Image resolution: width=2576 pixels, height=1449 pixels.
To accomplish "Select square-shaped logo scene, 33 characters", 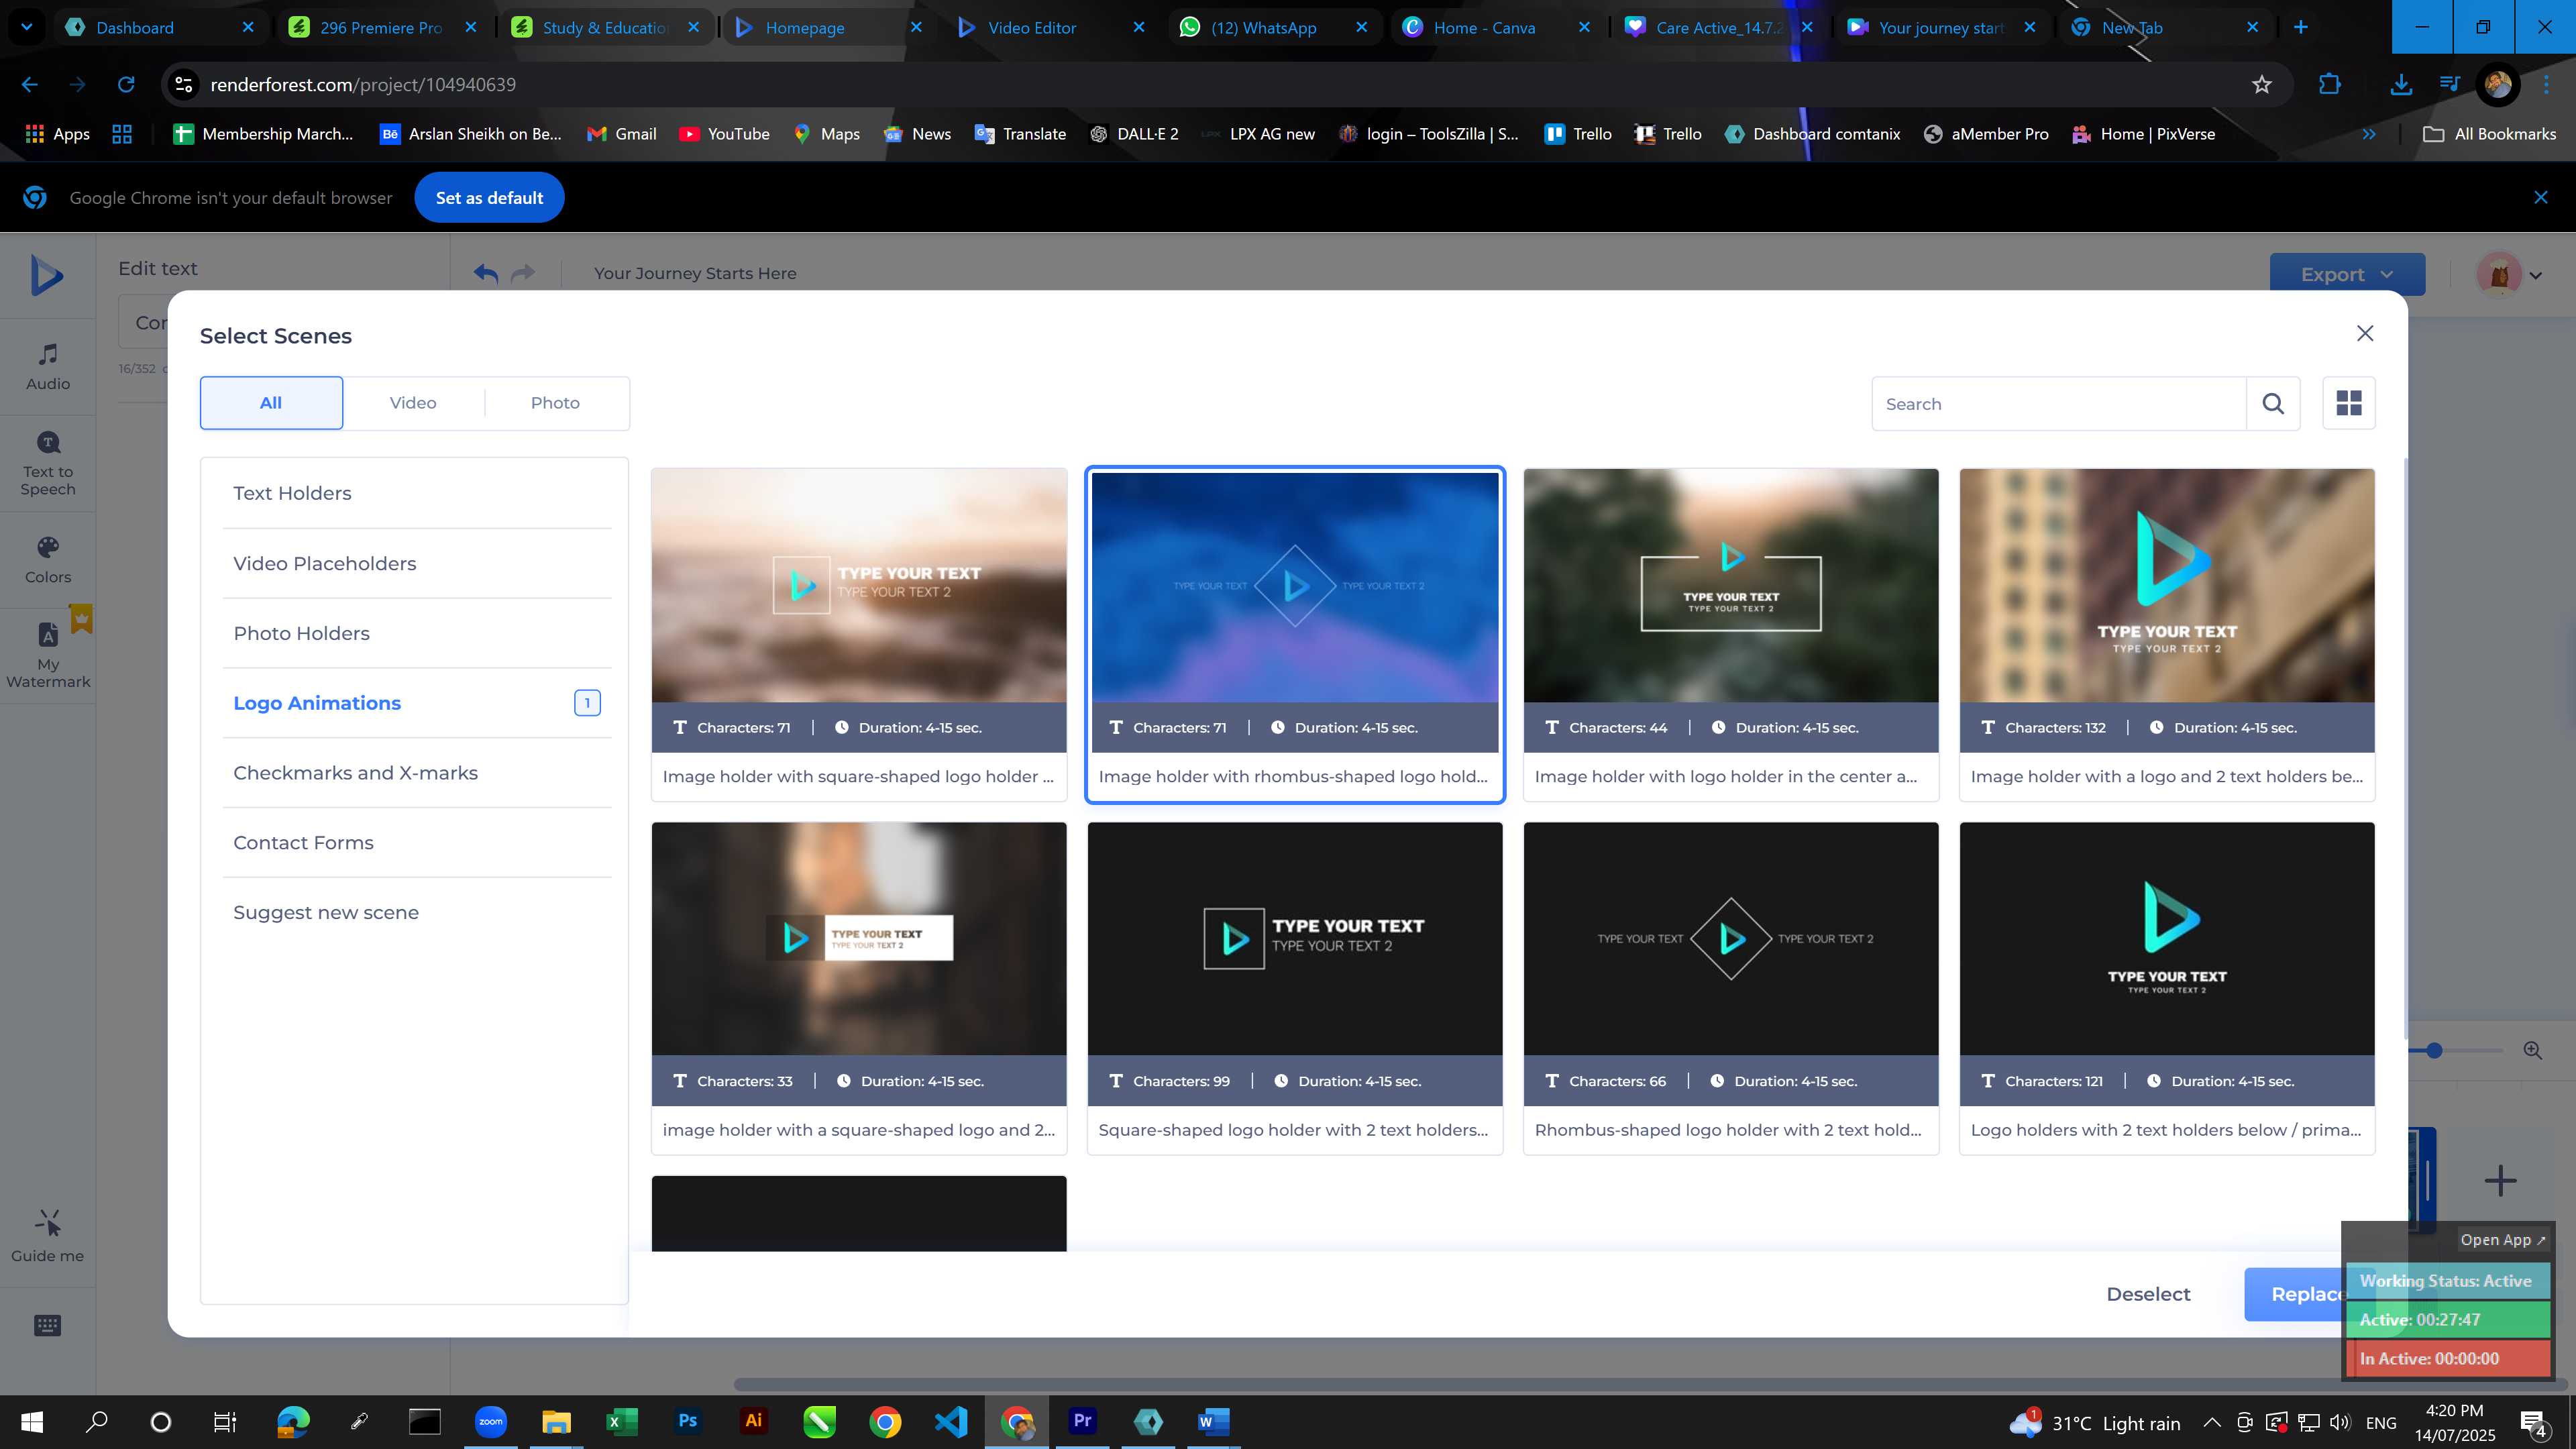I will 859,988.
